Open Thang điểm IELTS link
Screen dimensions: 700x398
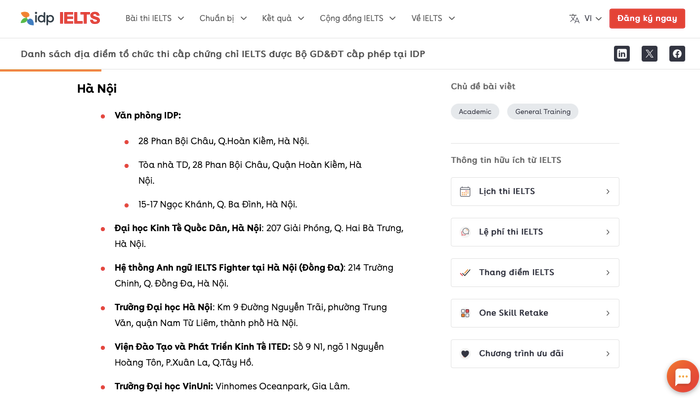pyautogui.click(x=535, y=273)
